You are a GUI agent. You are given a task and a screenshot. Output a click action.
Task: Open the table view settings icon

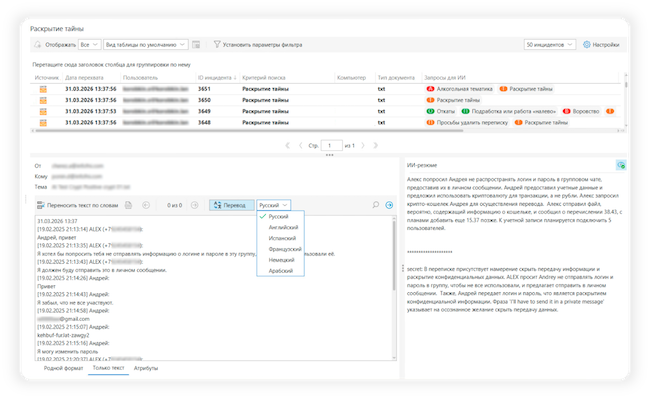pyautogui.click(x=196, y=44)
